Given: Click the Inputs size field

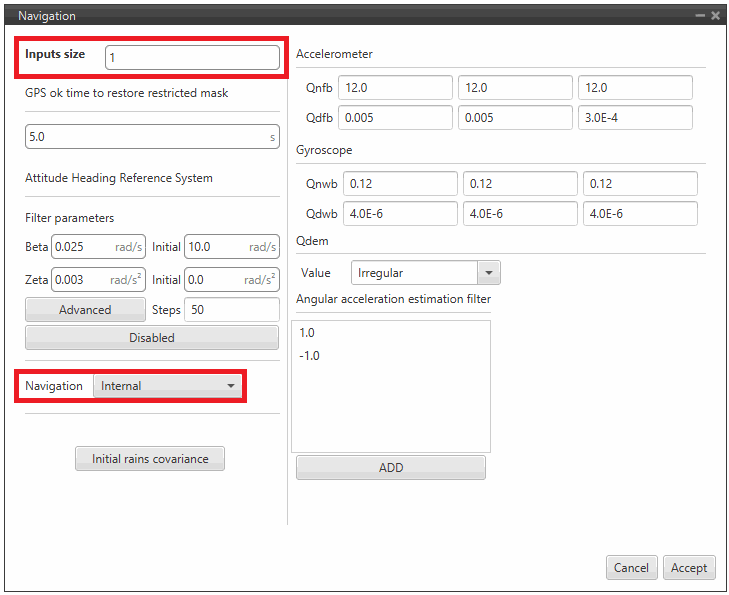Looking at the screenshot, I should (192, 58).
